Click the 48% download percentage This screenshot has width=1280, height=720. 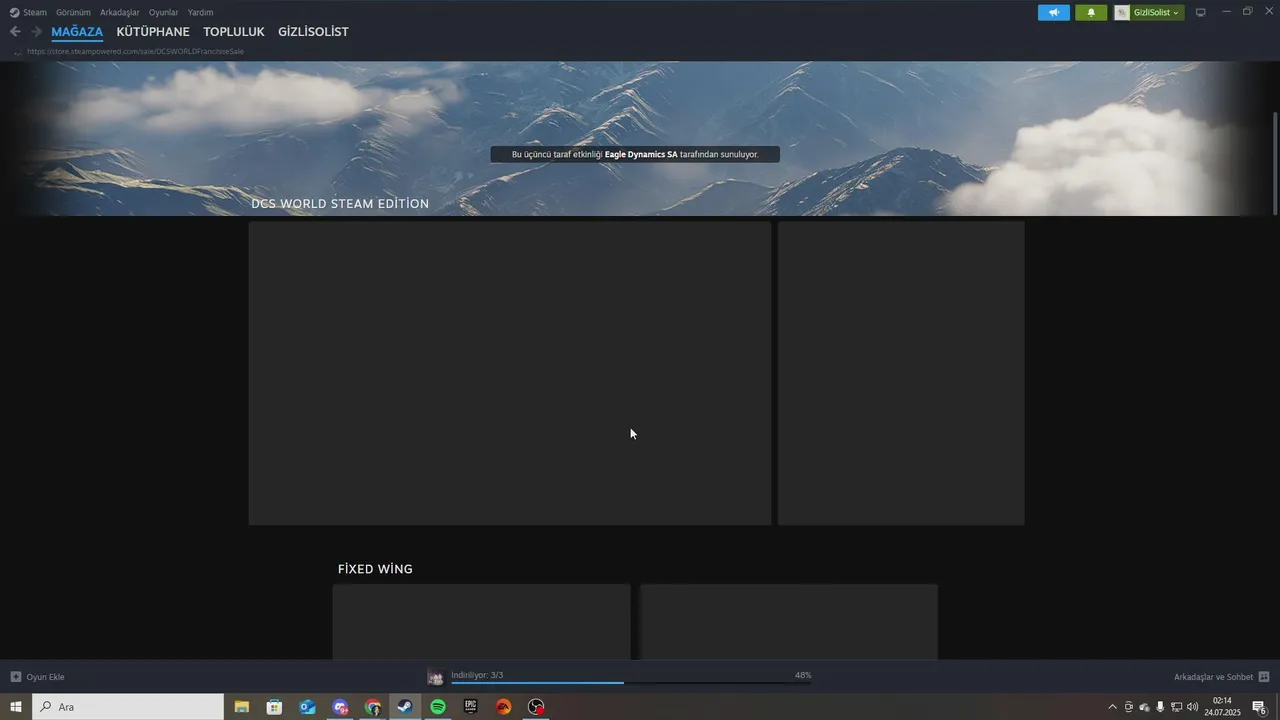[x=803, y=675]
